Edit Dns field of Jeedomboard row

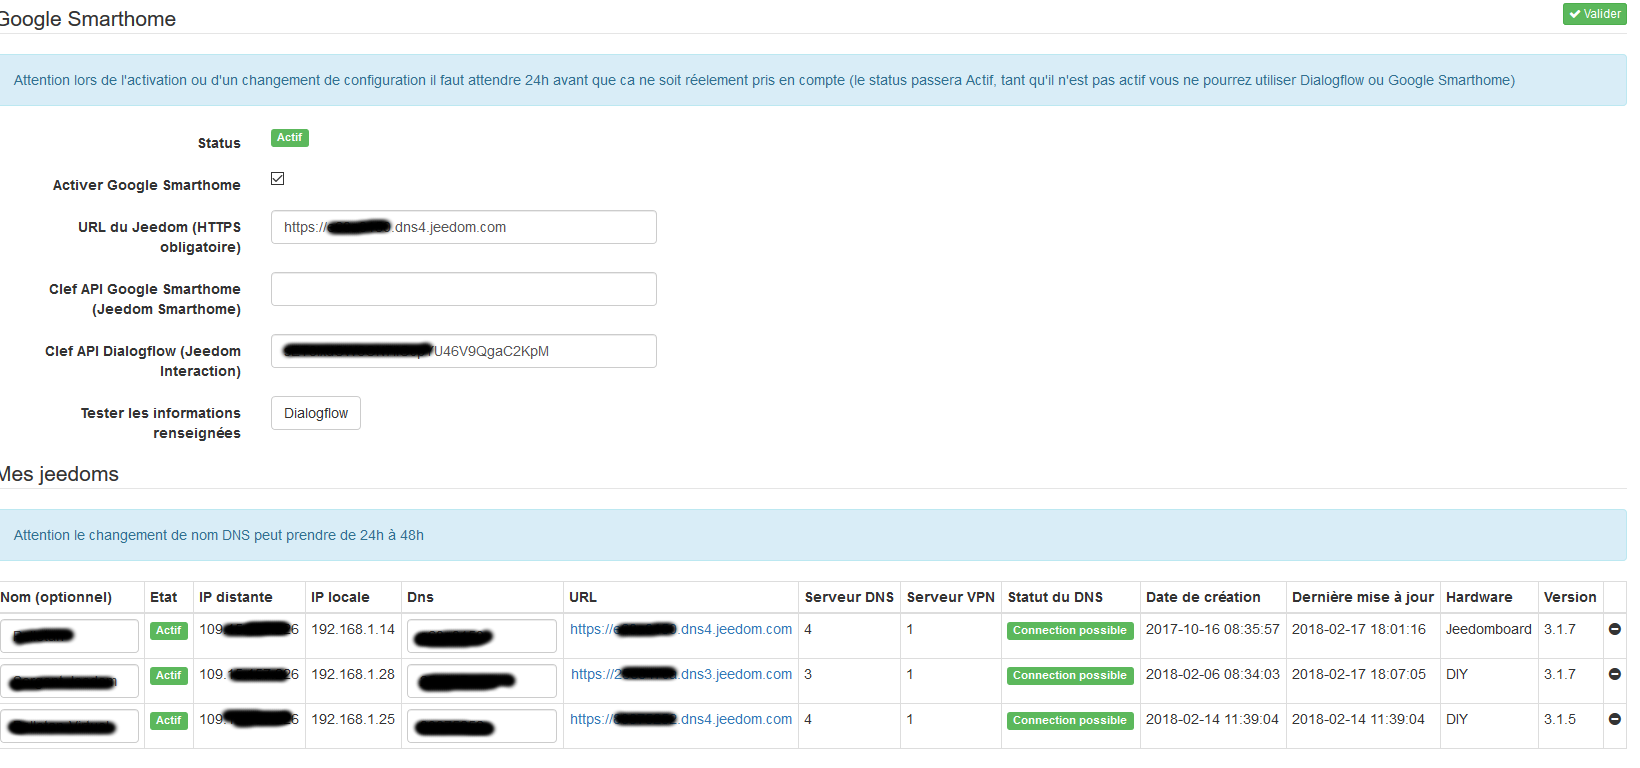(482, 636)
